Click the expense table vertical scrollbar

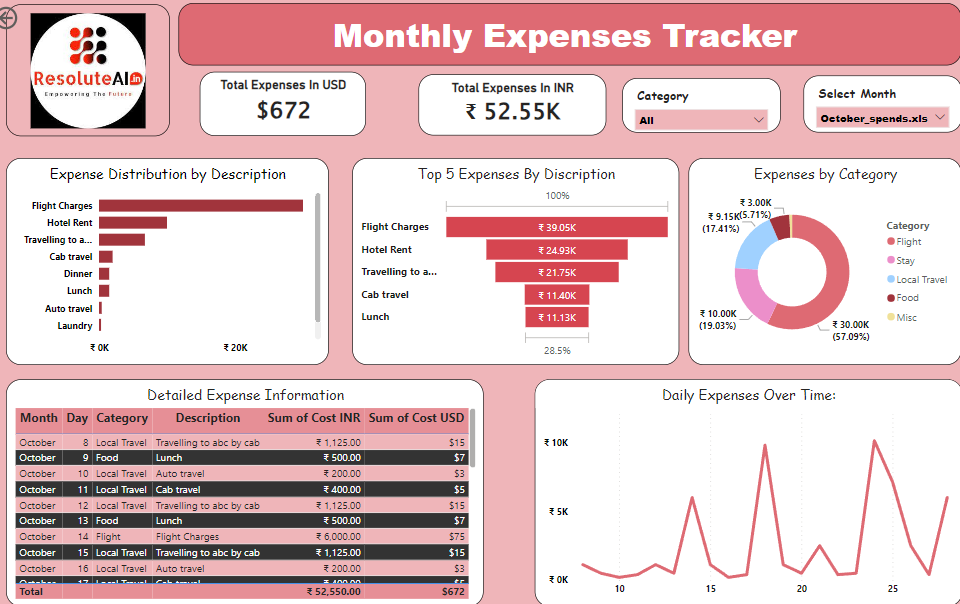point(472,438)
